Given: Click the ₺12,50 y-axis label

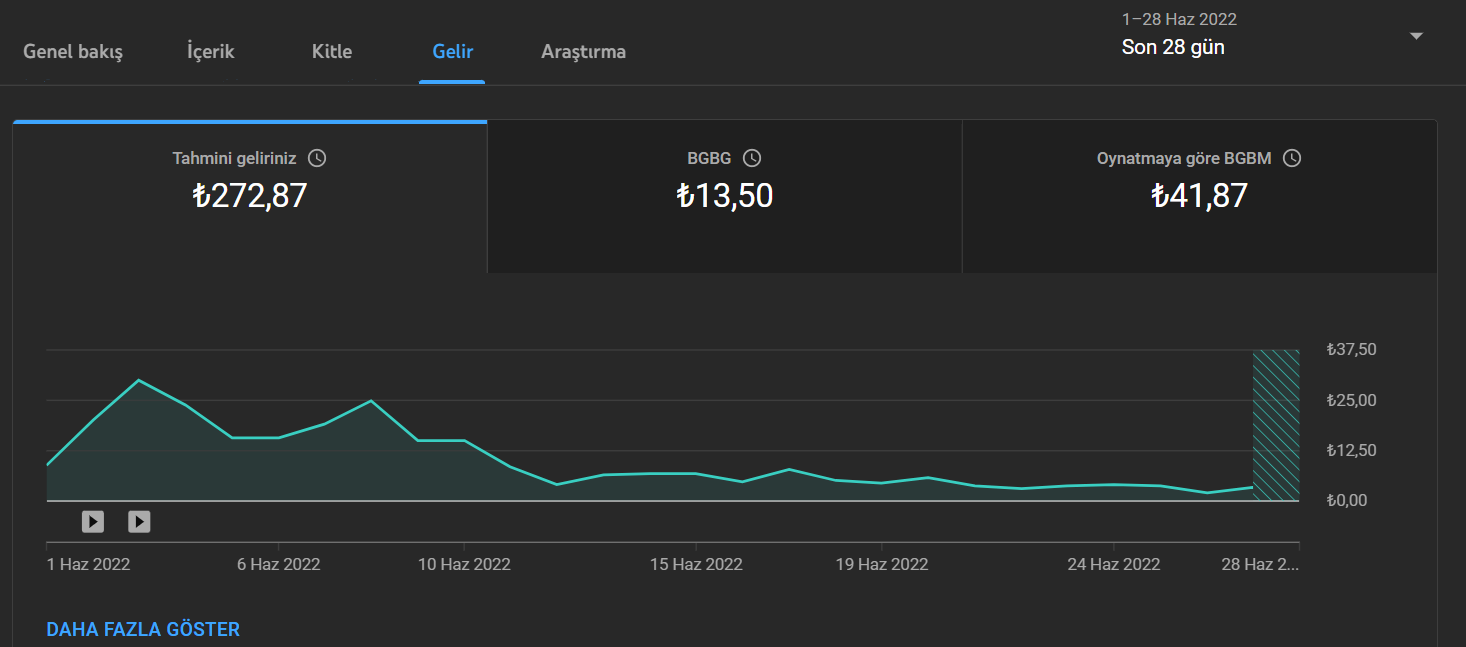Looking at the screenshot, I should 1352,450.
